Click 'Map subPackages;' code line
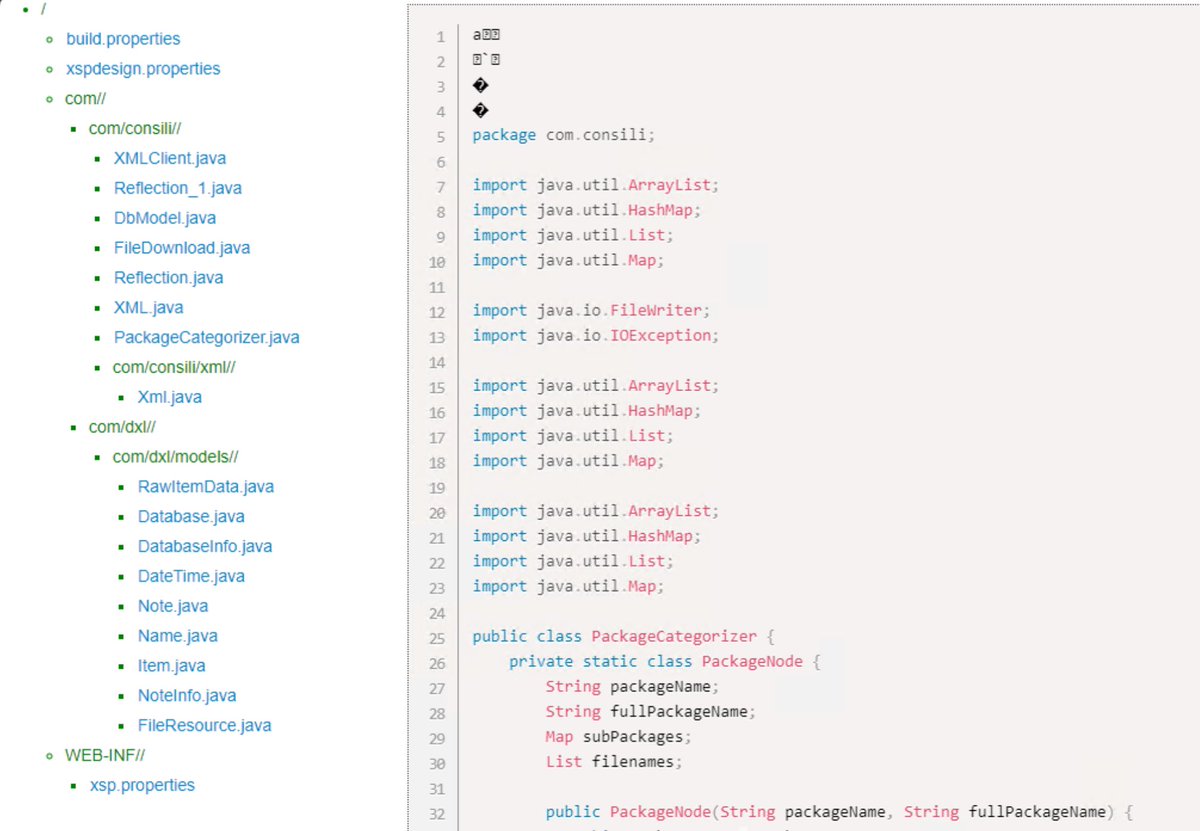 (619, 736)
